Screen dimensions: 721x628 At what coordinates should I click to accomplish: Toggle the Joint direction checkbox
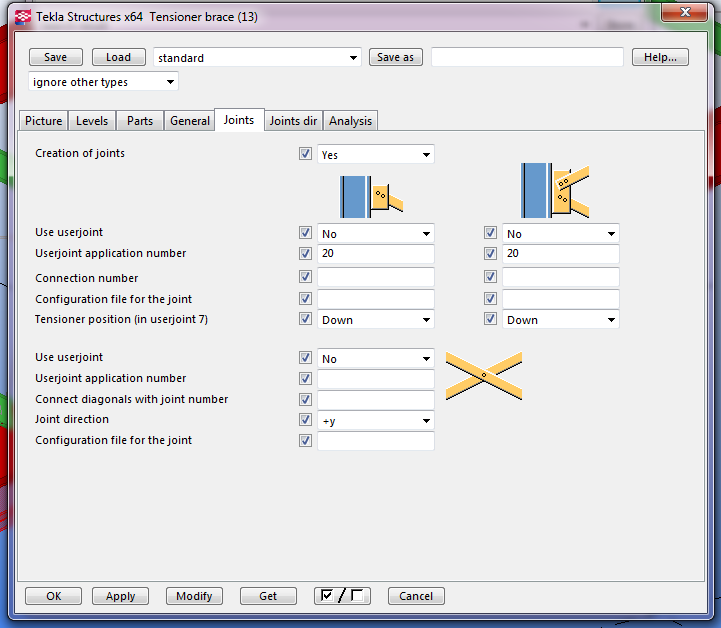[305, 419]
